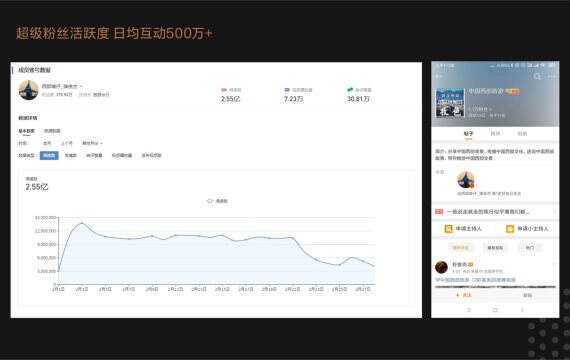The image size is (570, 360).
Task: Switch to the 帖子 tab
Action: [x=468, y=134]
